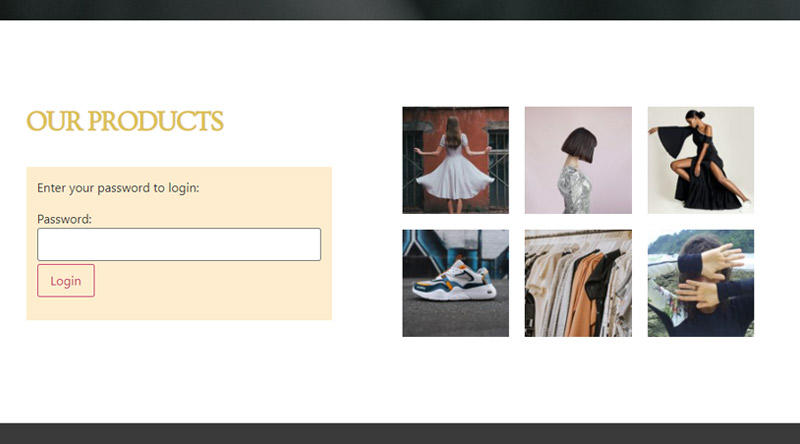The height and width of the screenshot is (444, 800).
Task: Click the Password text input box
Action: 179,244
